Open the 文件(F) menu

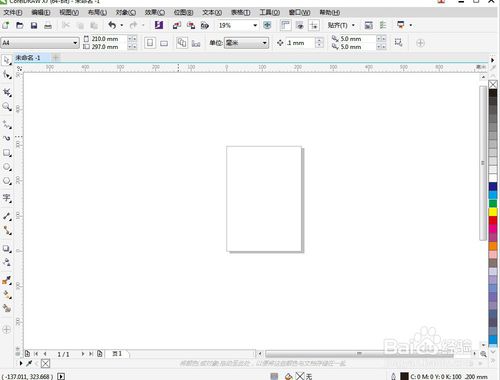(13, 13)
